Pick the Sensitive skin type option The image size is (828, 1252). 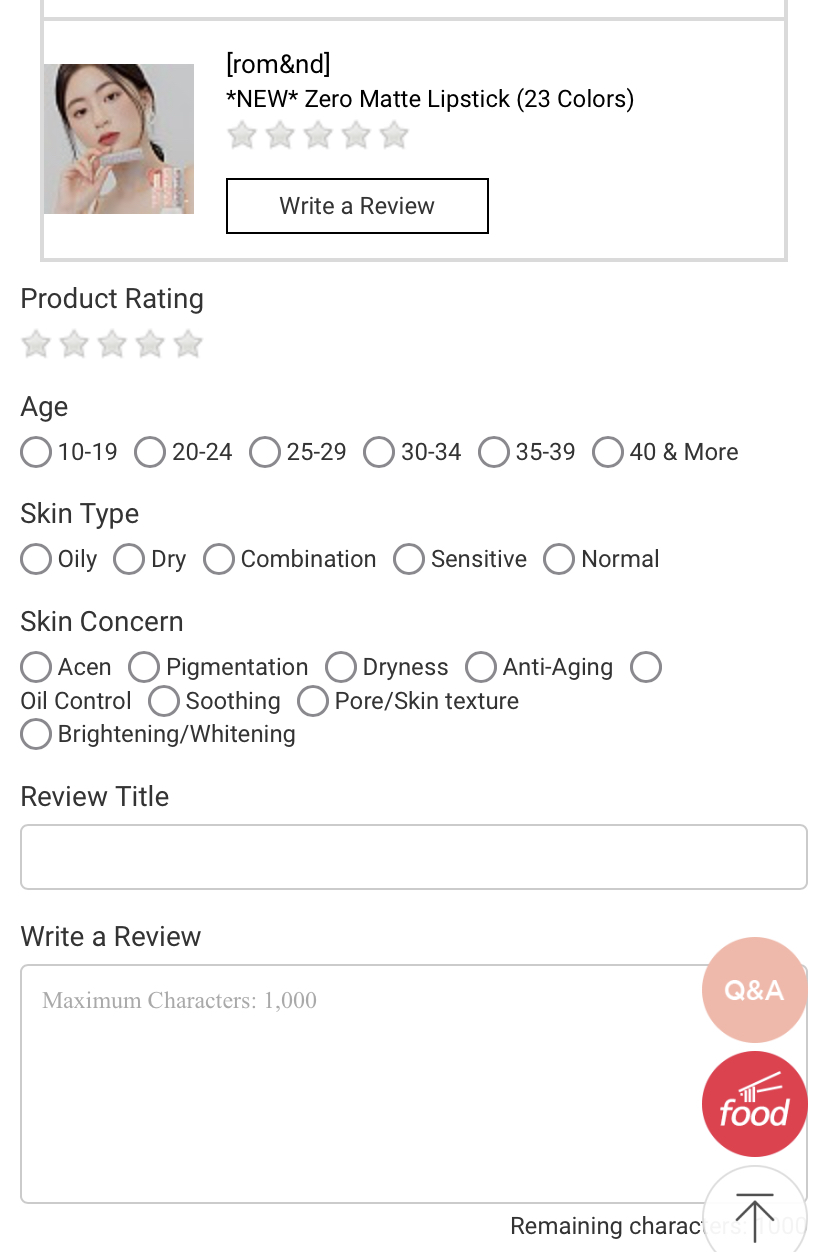(409, 559)
